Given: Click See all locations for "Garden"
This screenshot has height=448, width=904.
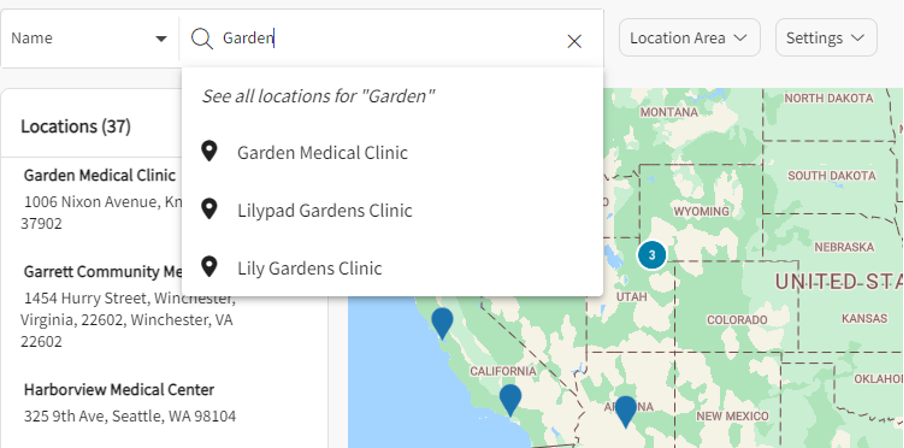Looking at the screenshot, I should (x=318, y=96).
